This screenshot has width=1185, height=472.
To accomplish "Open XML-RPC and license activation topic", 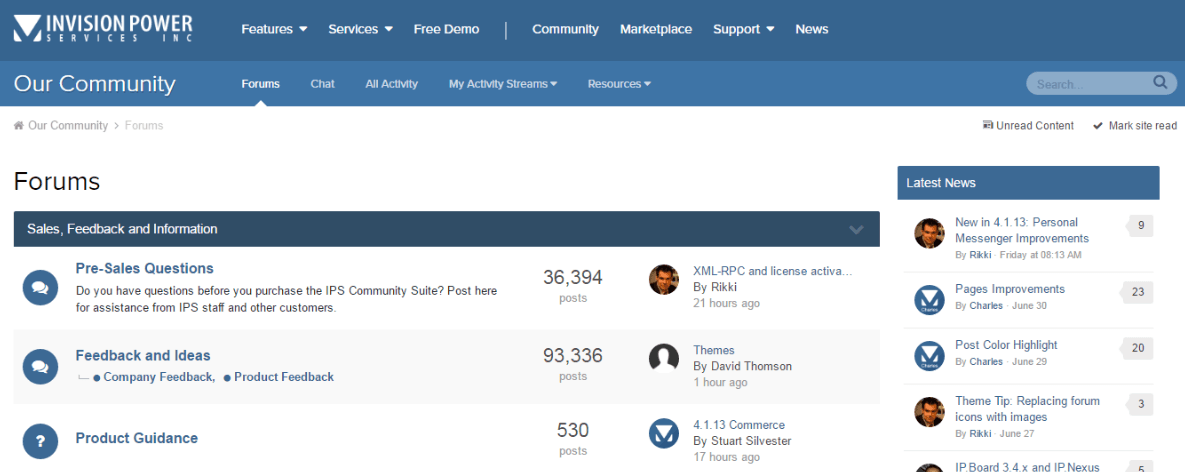I will click(772, 271).
